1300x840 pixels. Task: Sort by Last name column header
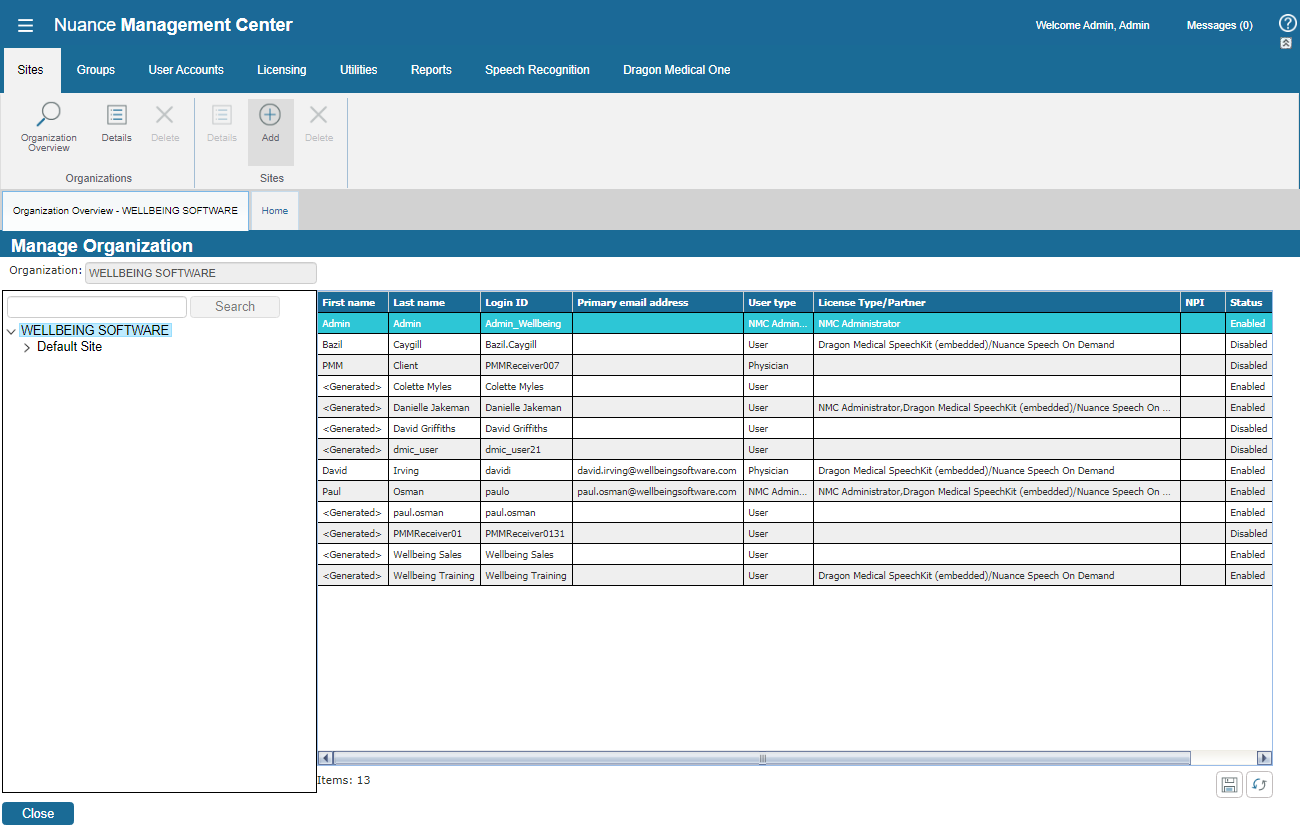point(434,302)
